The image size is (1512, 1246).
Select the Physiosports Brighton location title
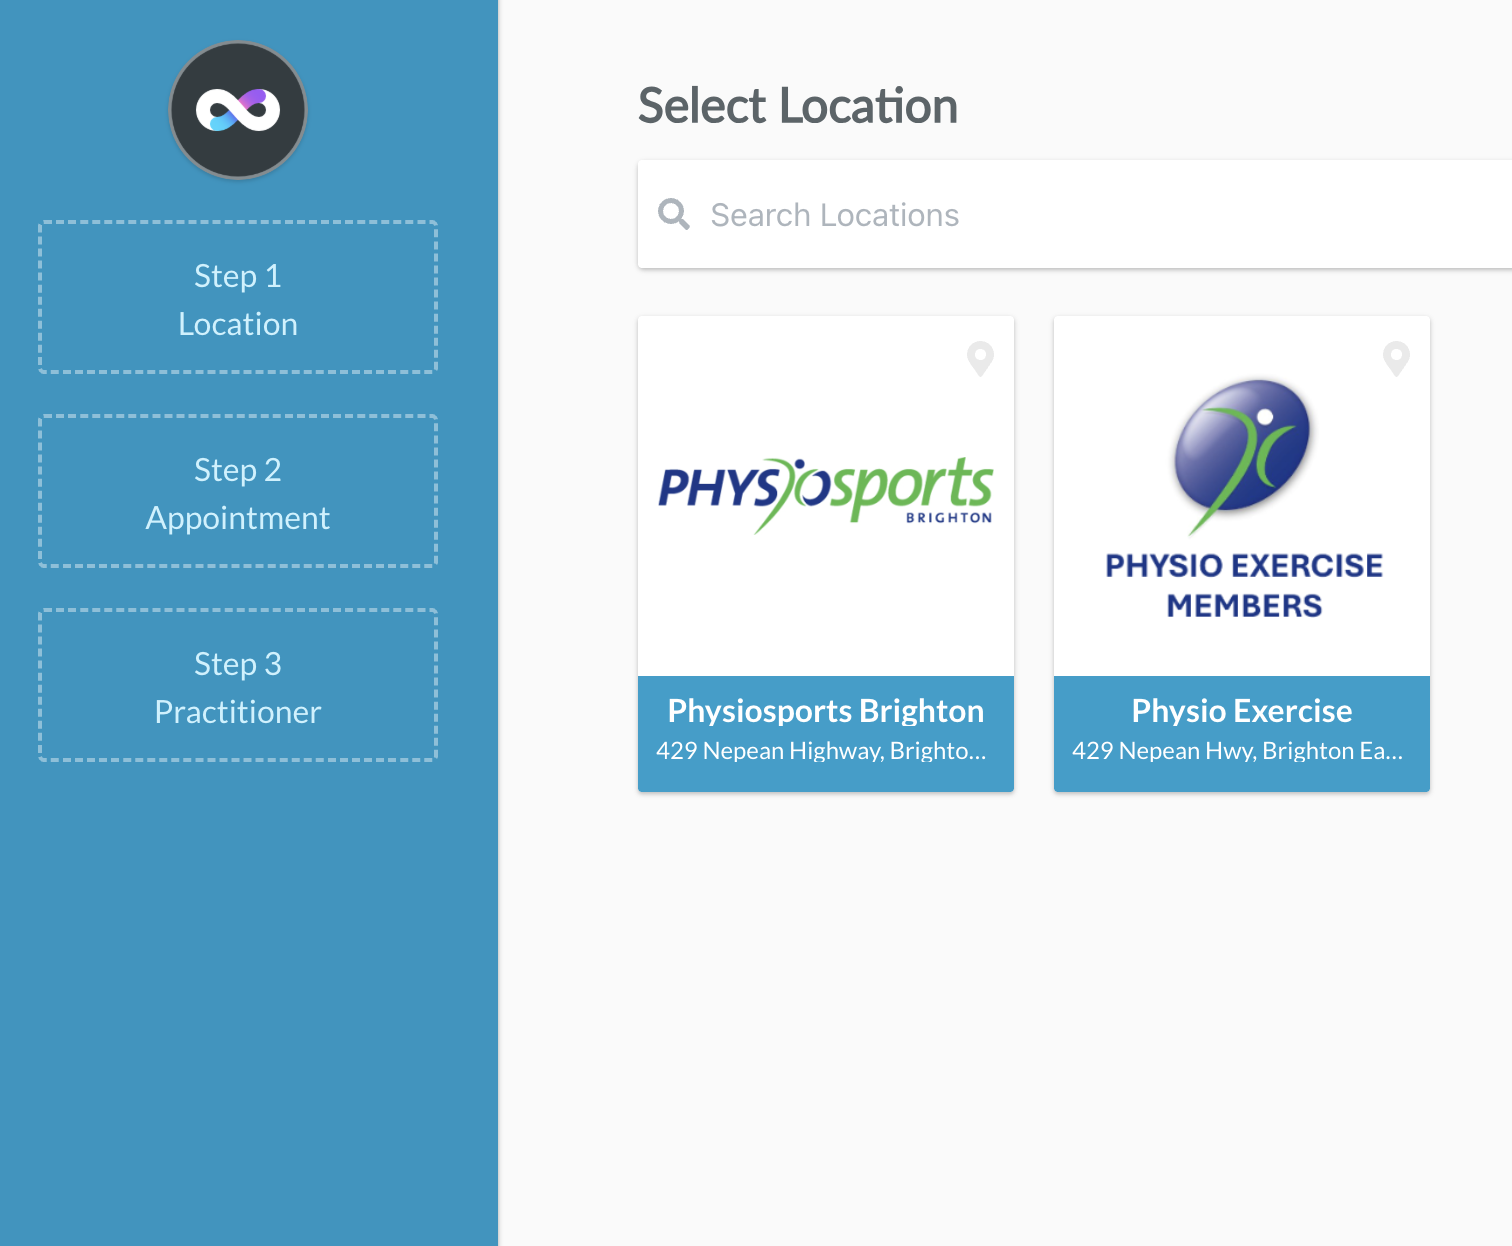tap(825, 711)
